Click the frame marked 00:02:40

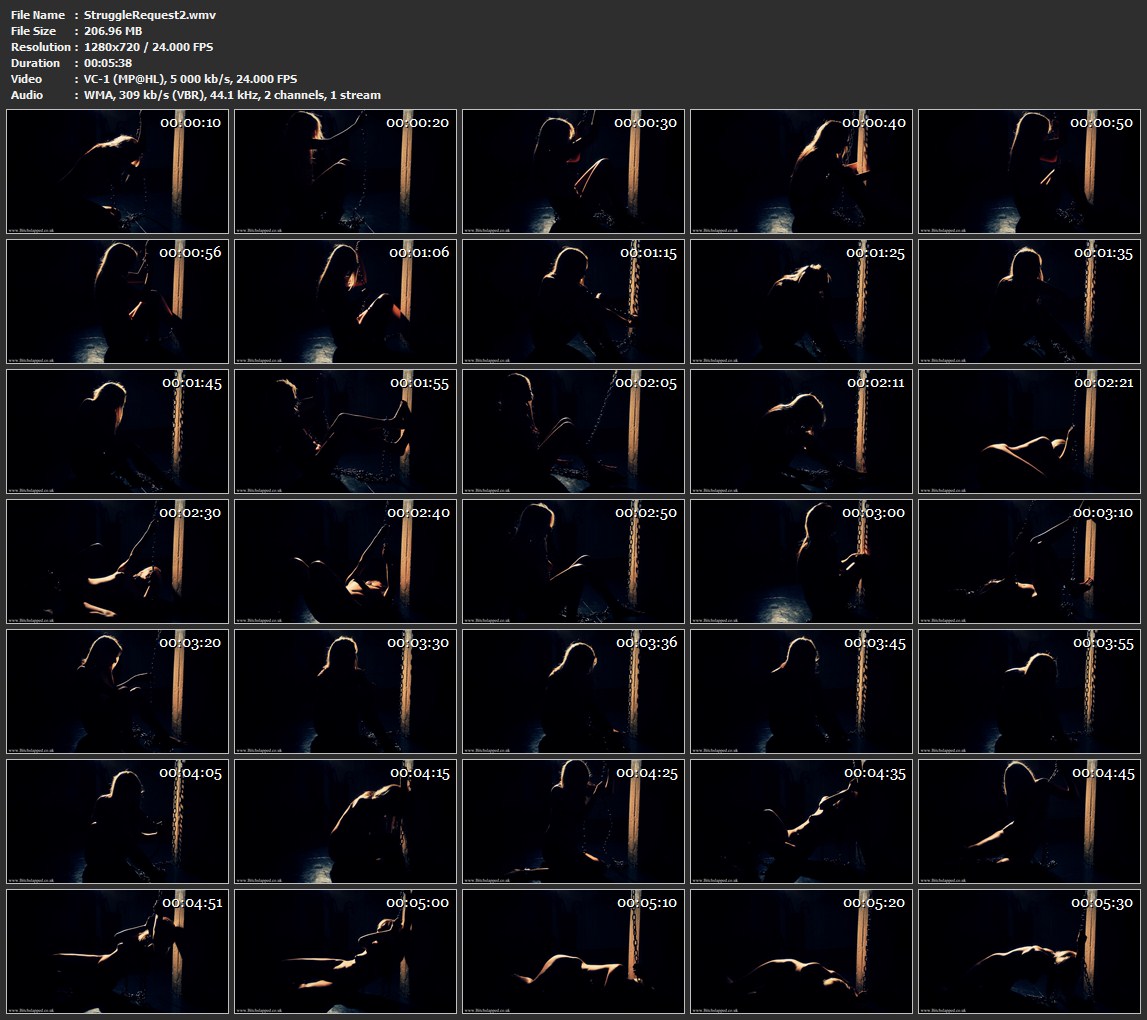pyautogui.click(x=345, y=561)
